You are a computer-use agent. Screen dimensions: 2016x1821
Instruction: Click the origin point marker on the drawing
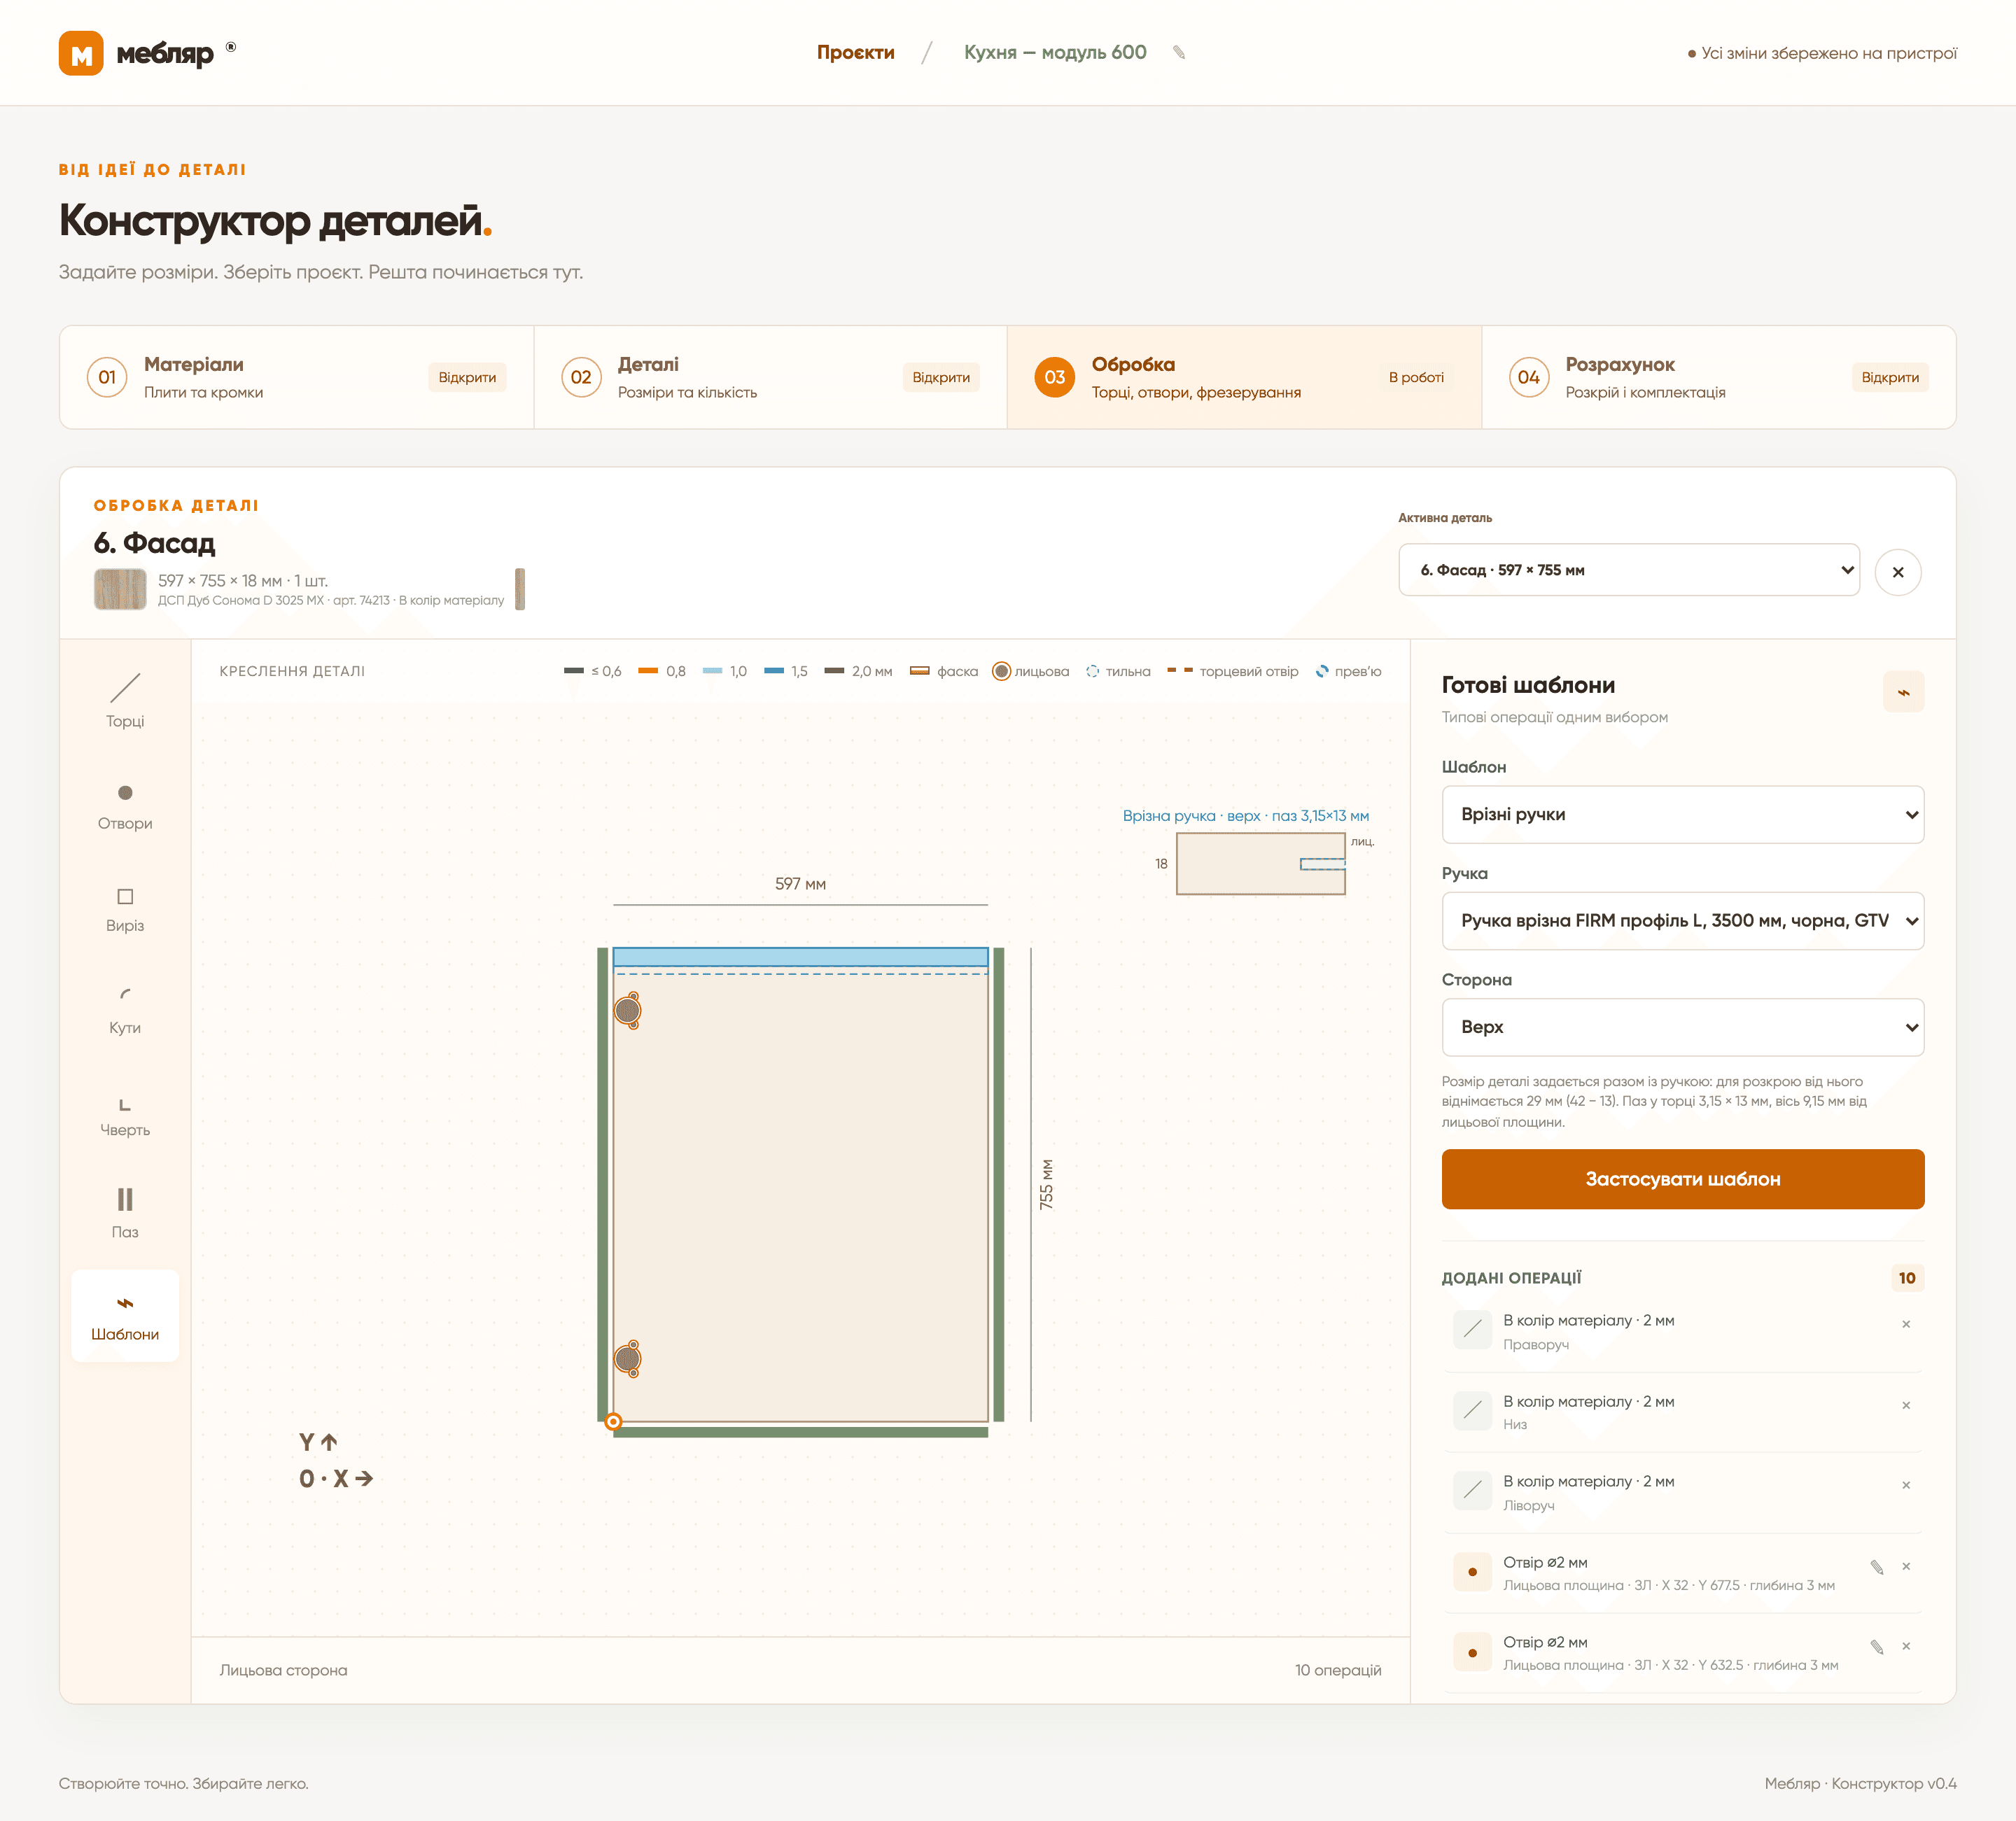pos(614,1422)
